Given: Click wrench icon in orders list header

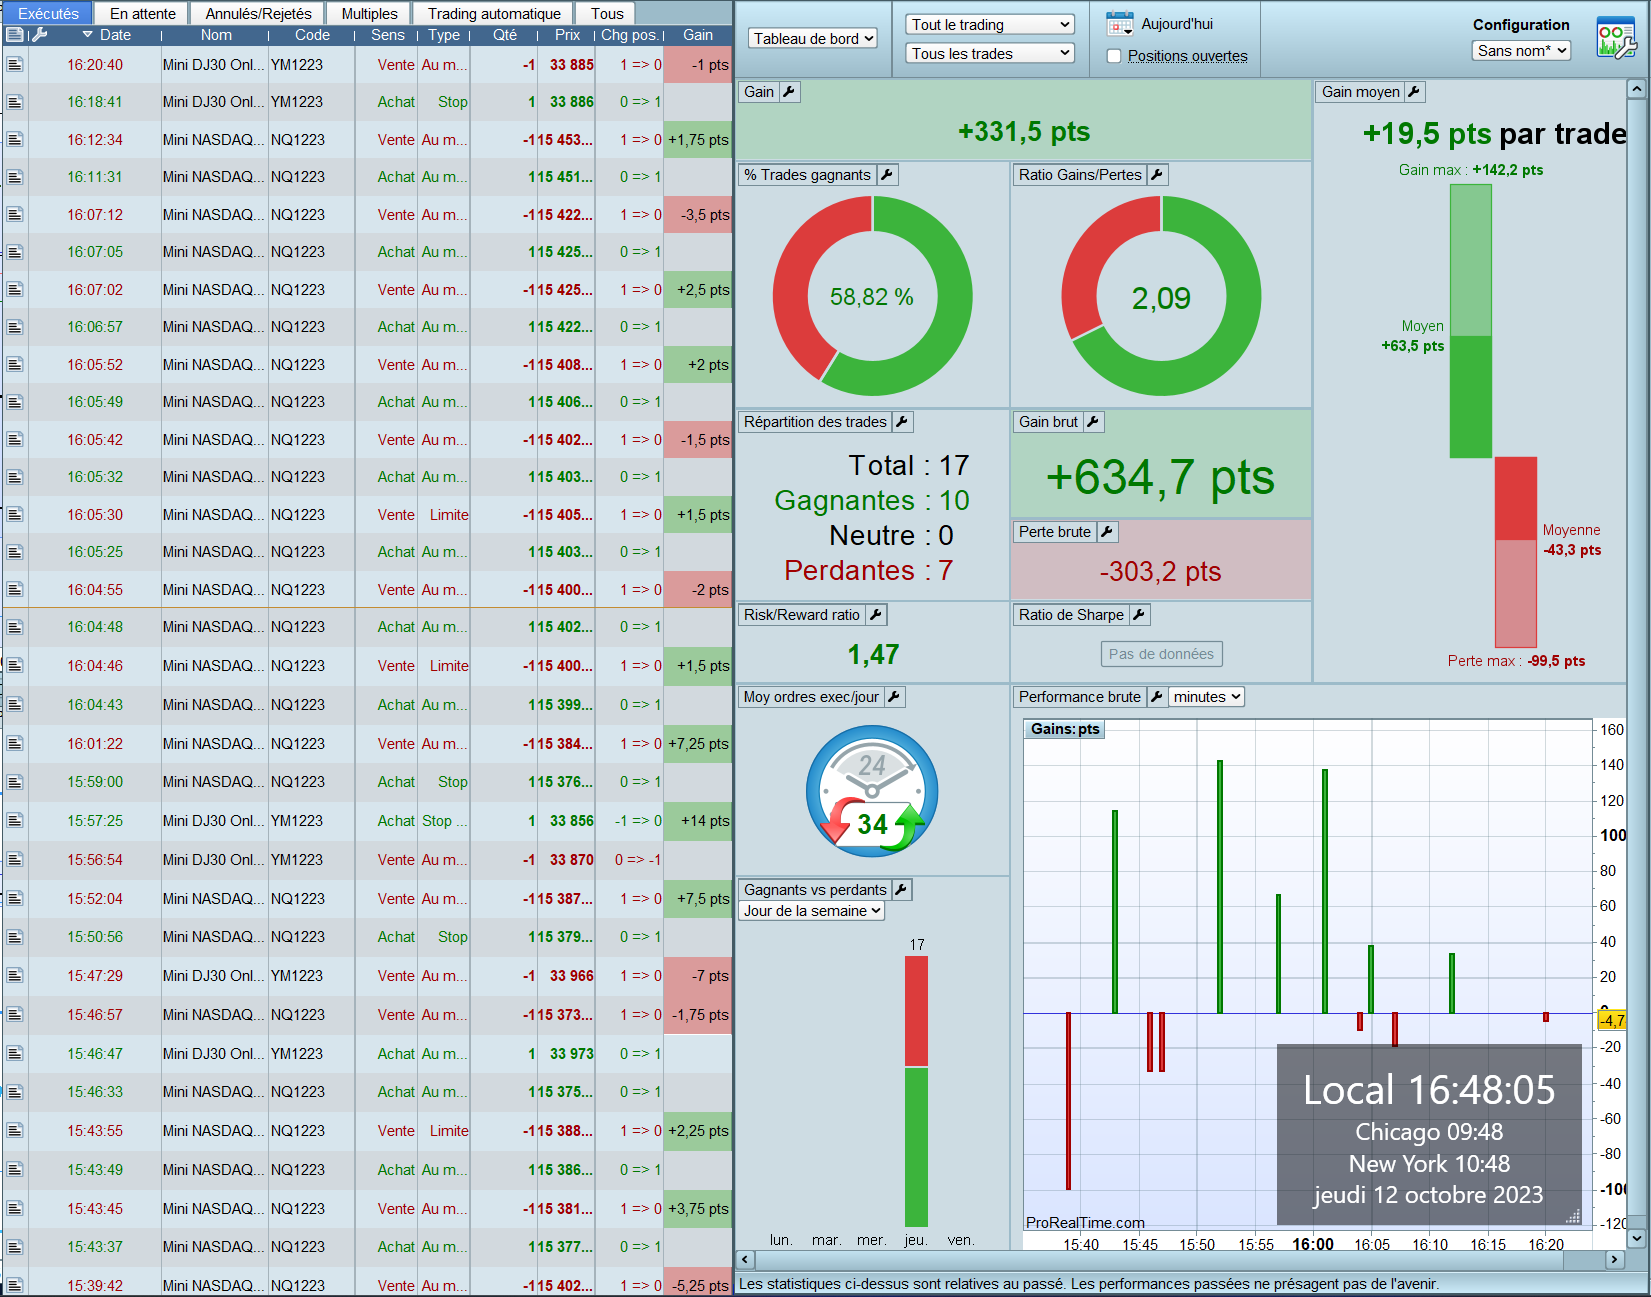Looking at the screenshot, I should 39,35.
